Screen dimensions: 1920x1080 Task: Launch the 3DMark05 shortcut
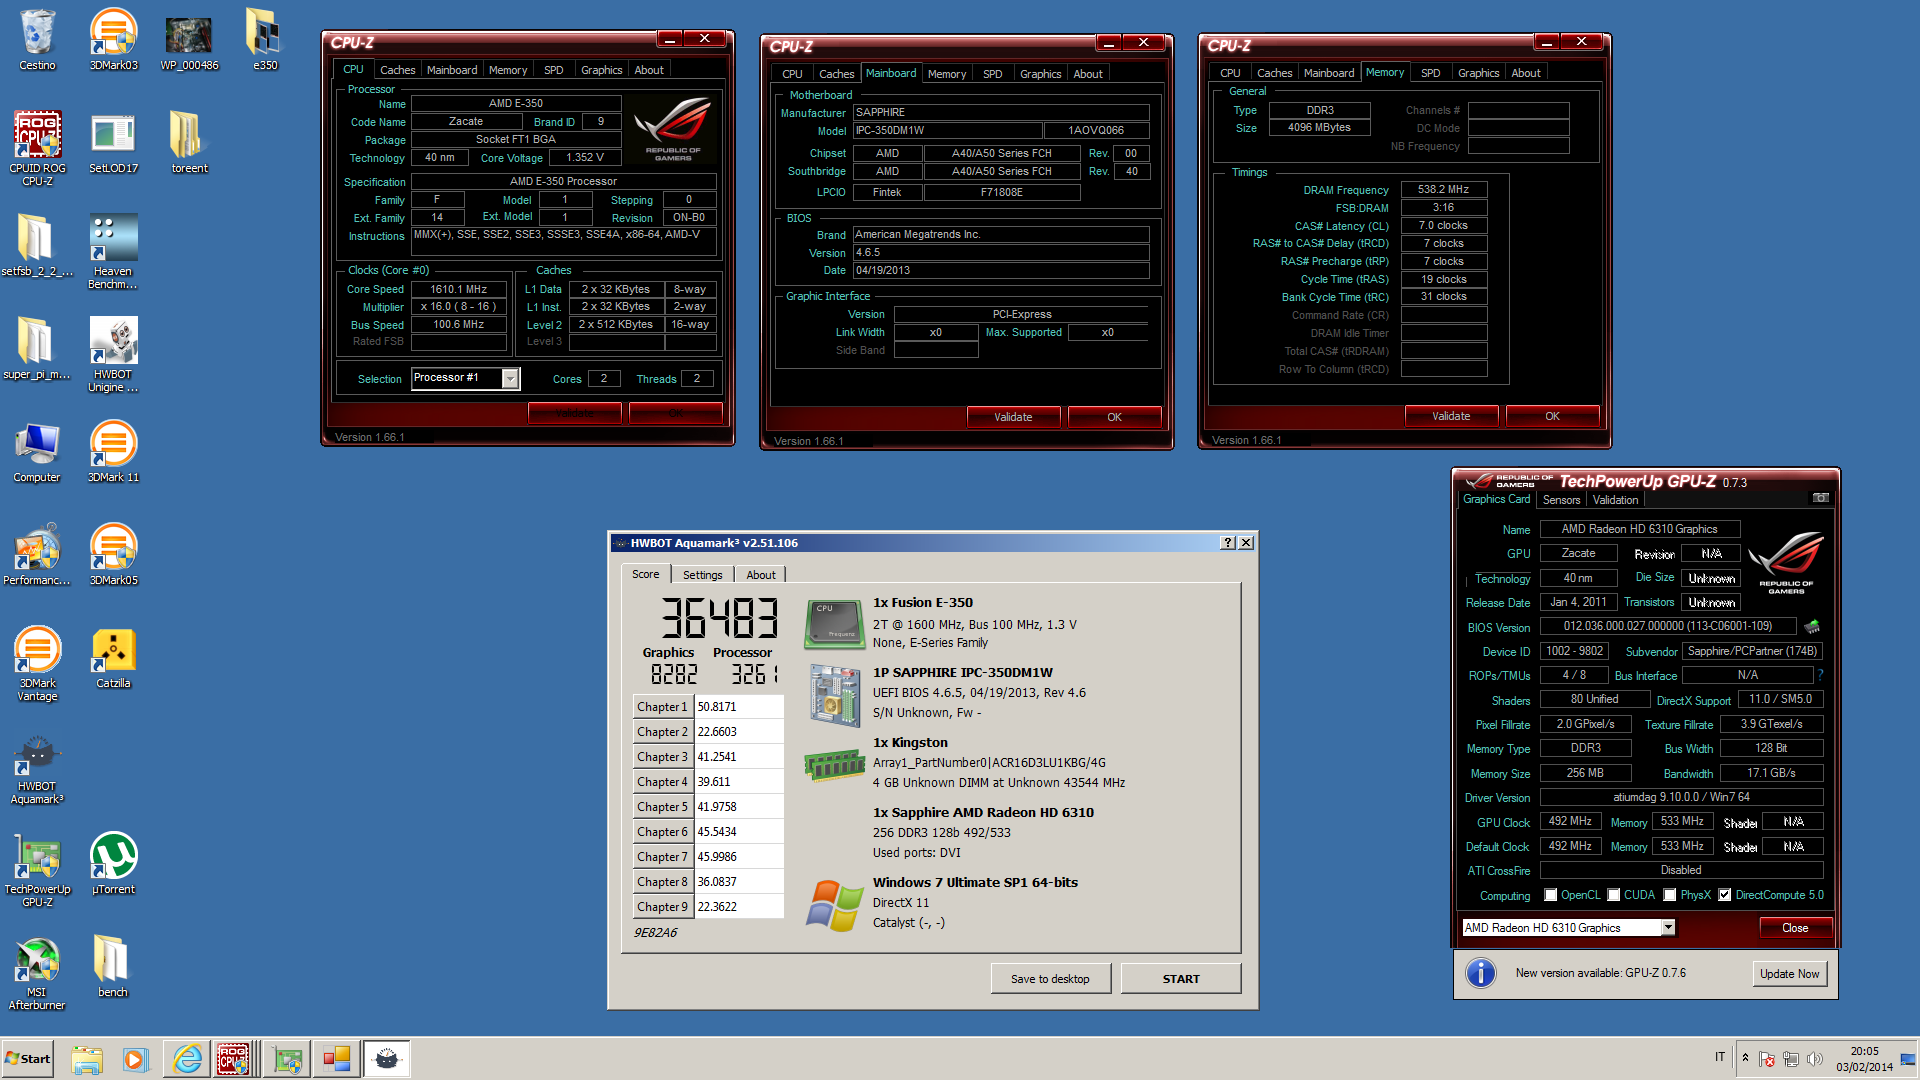tap(113, 555)
